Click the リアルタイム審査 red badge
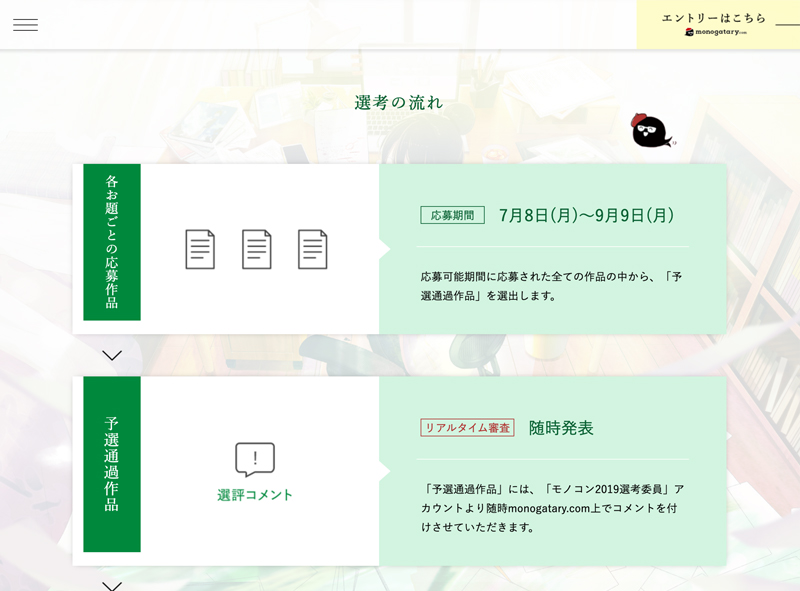 [x=467, y=428]
